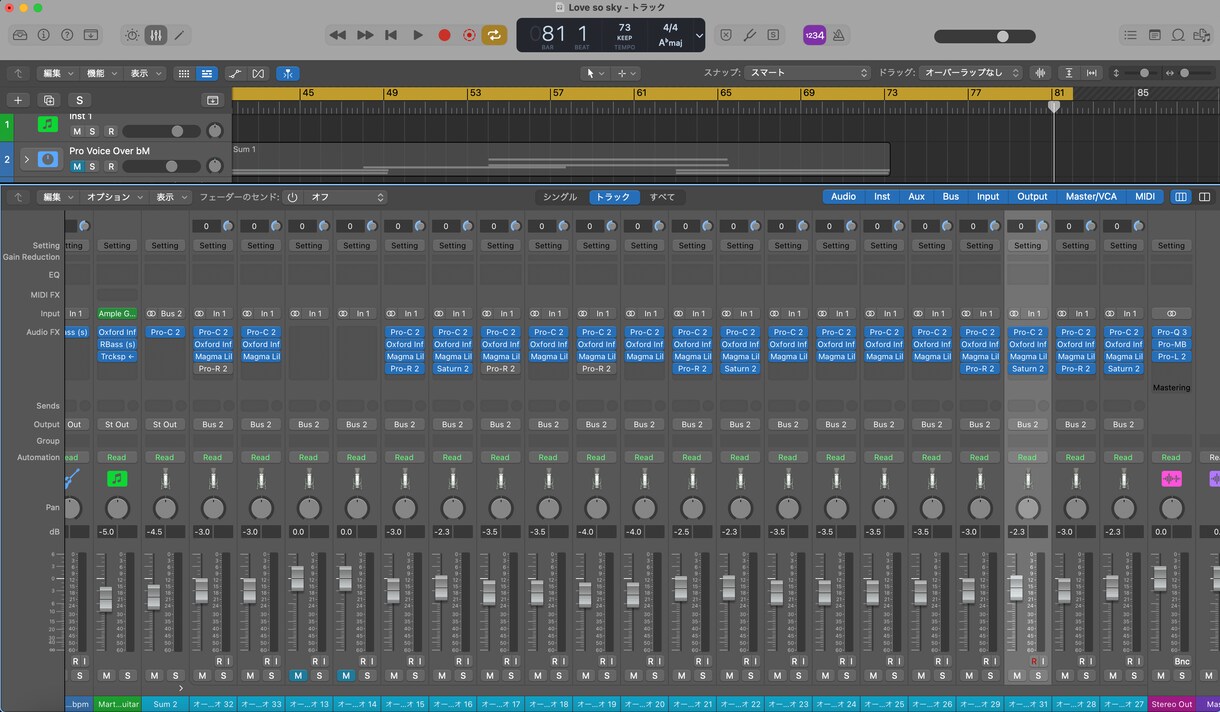Toggle the Aux channel filter button

click(916, 197)
